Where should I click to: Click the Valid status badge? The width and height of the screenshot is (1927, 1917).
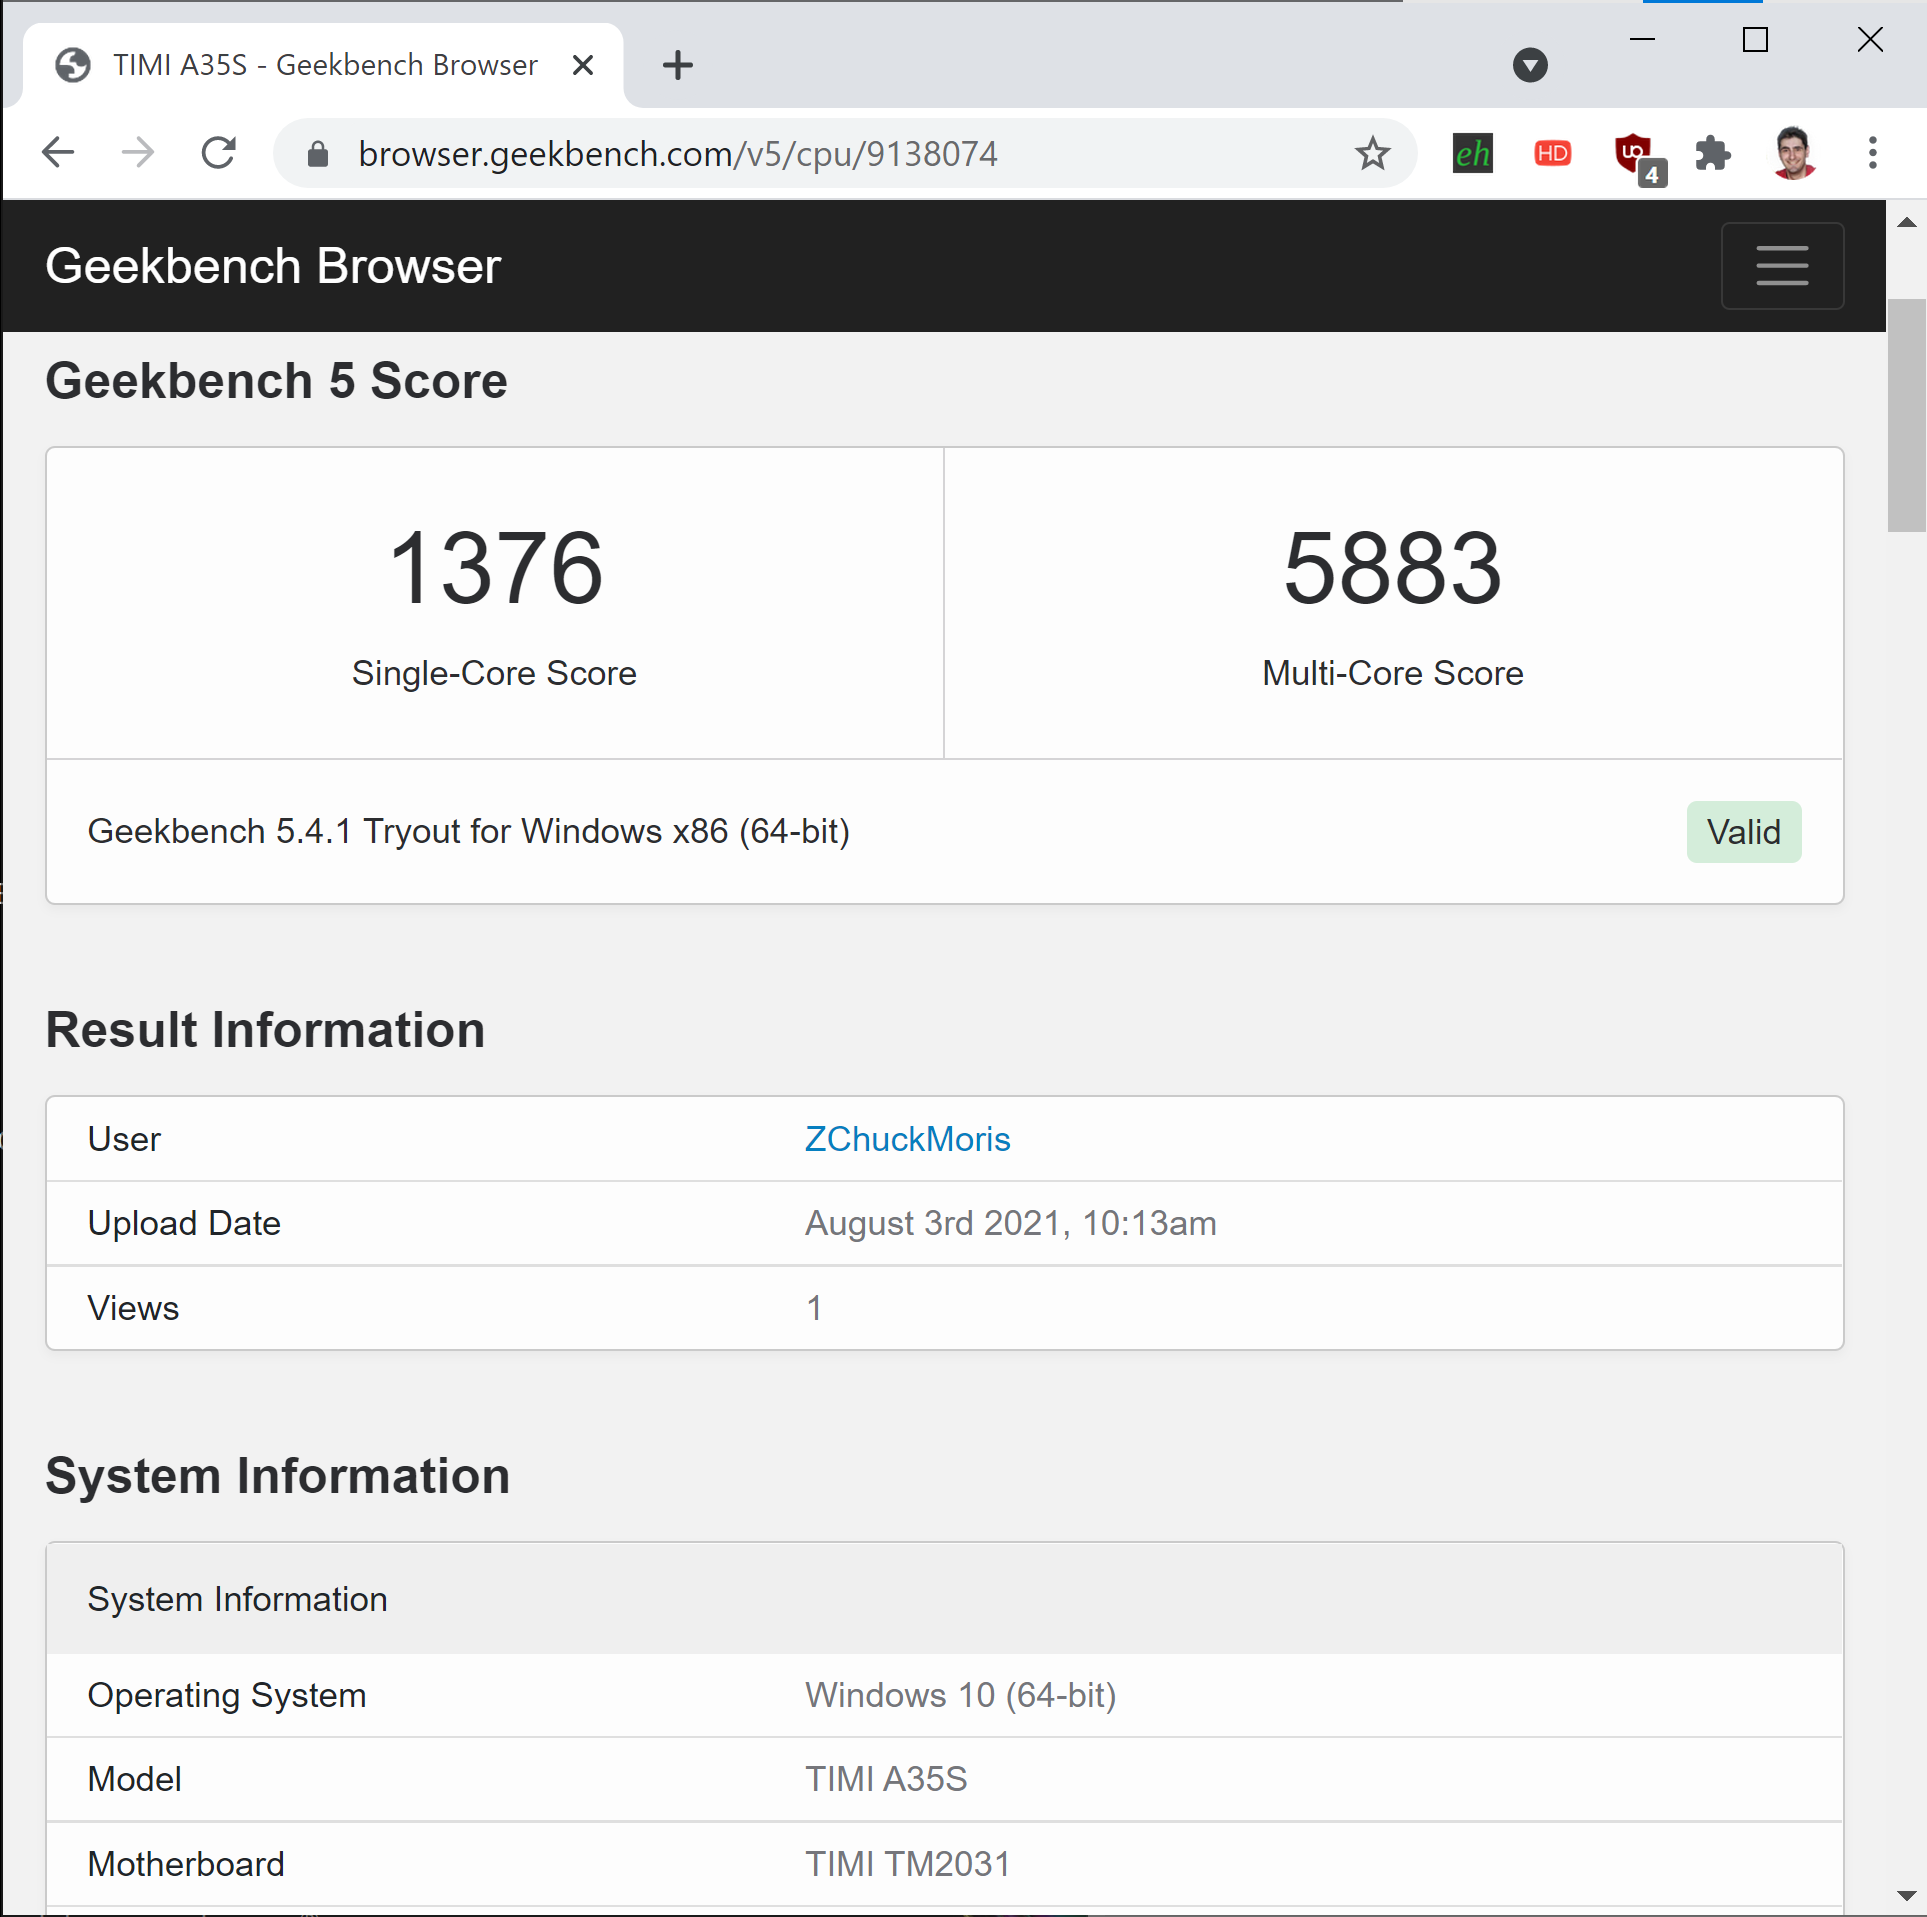1743,832
